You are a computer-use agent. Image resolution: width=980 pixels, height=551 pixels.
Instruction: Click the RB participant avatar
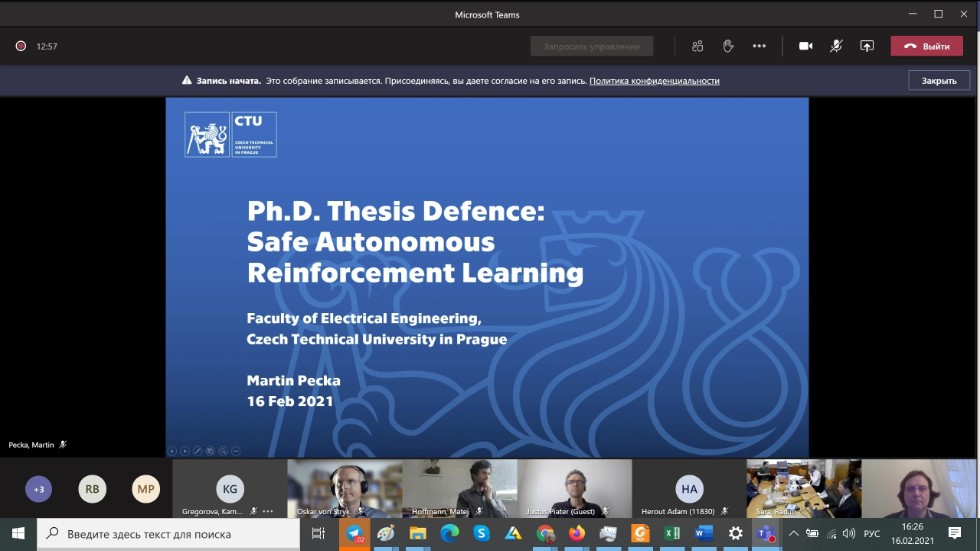point(92,489)
